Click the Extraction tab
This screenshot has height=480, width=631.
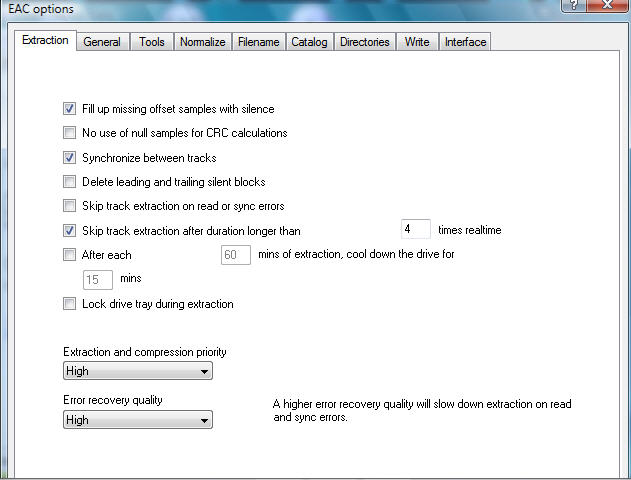pos(45,40)
